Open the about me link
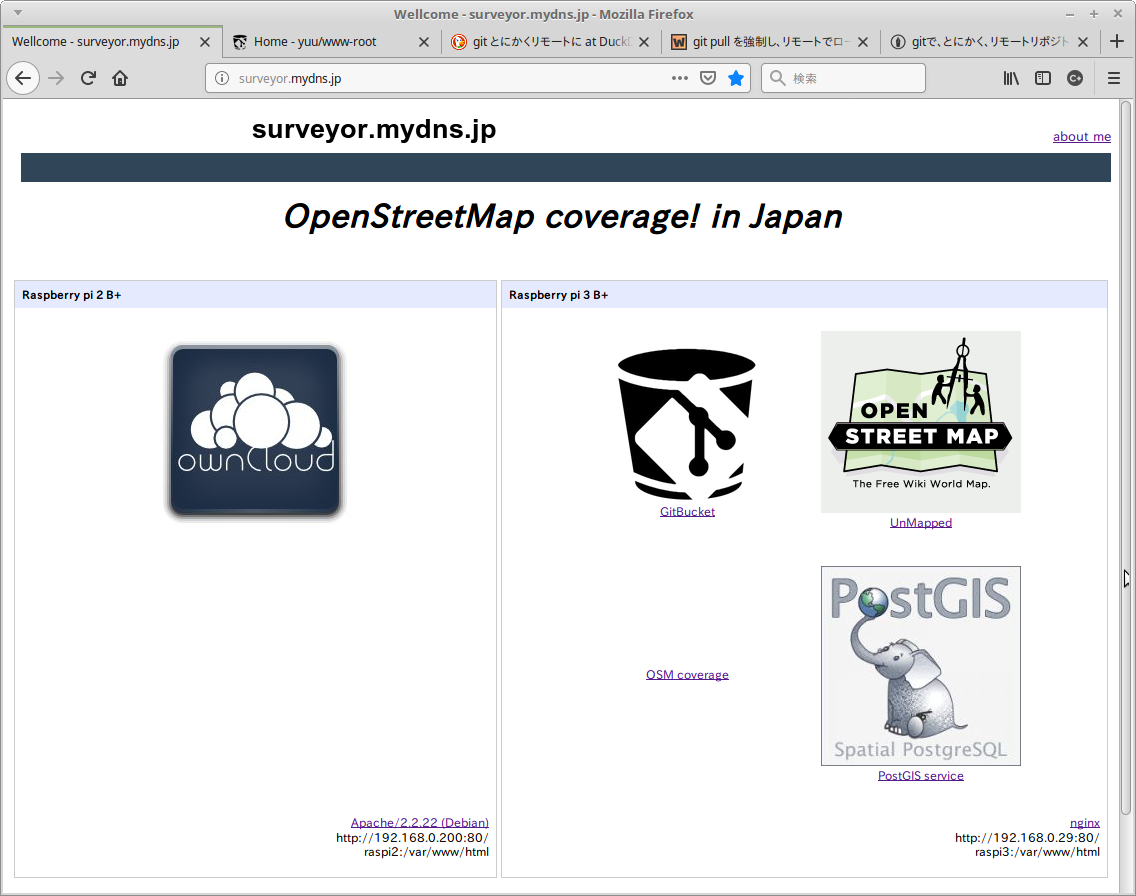This screenshot has height=896, width=1136. (1081, 137)
